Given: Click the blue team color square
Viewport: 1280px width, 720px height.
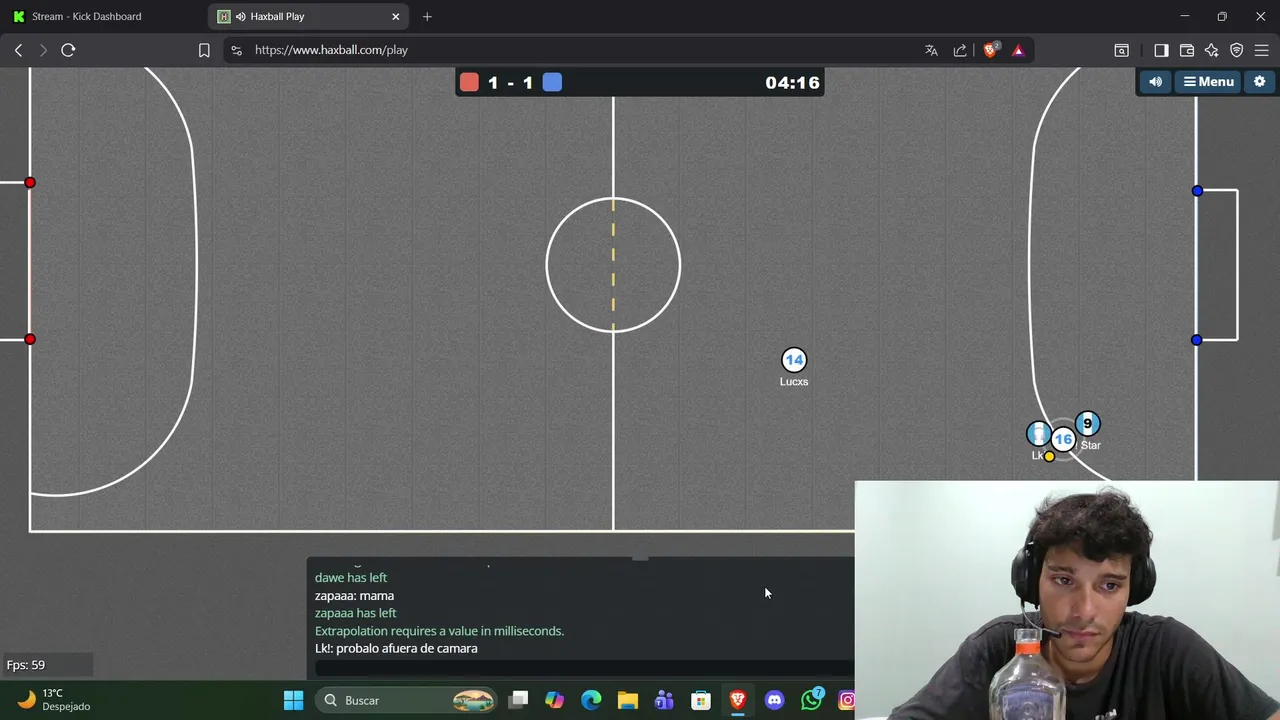Looking at the screenshot, I should (552, 82).
